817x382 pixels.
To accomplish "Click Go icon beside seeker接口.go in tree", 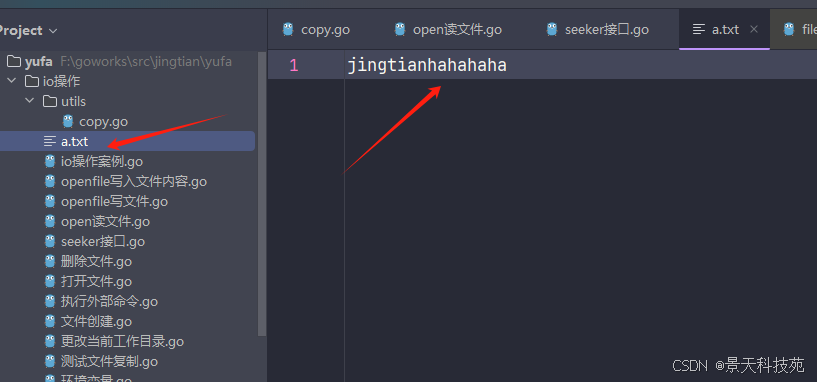I will click(50, 241).
